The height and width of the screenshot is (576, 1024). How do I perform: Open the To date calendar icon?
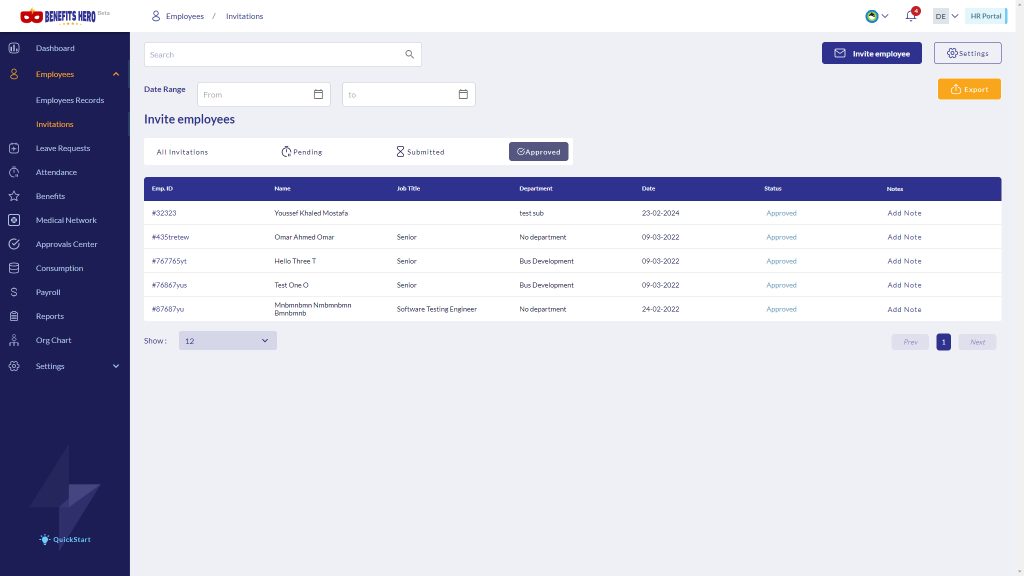pyautogui.click(x=463, y=95)
